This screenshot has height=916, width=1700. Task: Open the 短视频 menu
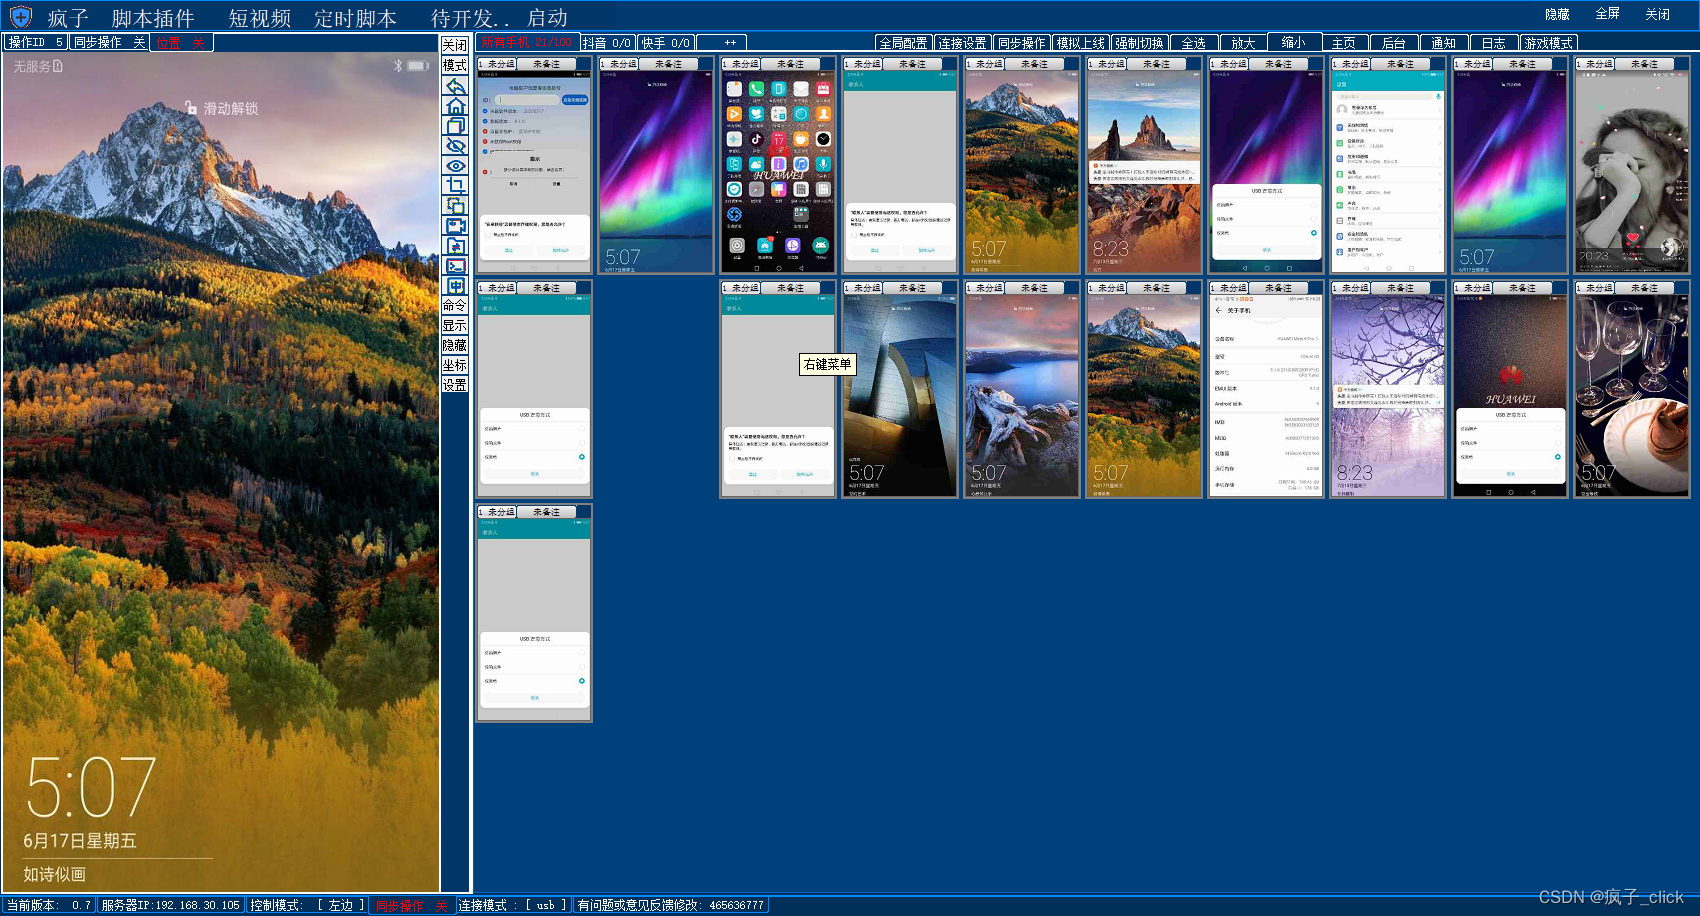point(260,18)
